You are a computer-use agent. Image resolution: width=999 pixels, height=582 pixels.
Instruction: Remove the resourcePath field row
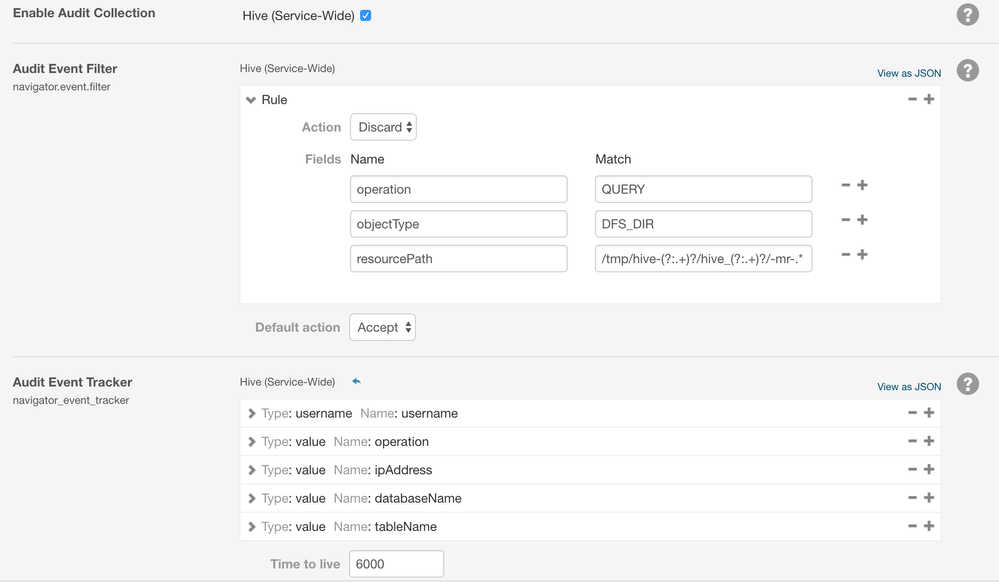846,255
